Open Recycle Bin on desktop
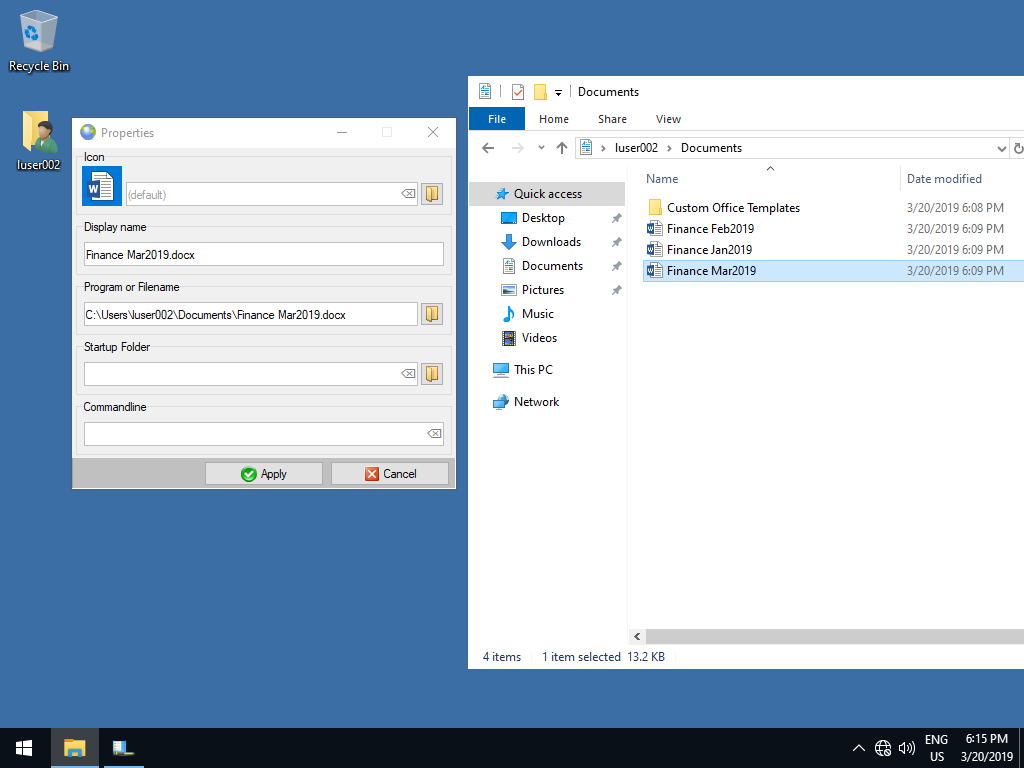Viewport: 1024px width, 768px height. (38, 40)
